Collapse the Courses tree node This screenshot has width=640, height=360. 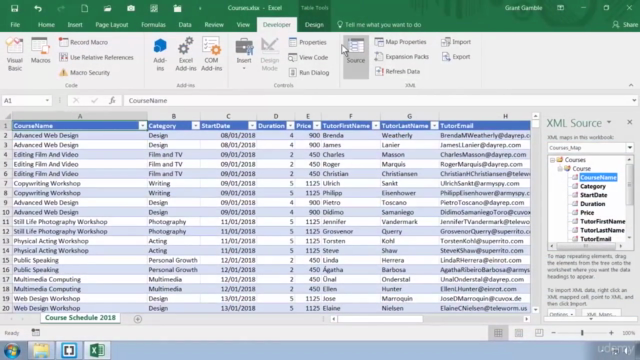pos(552,160)
